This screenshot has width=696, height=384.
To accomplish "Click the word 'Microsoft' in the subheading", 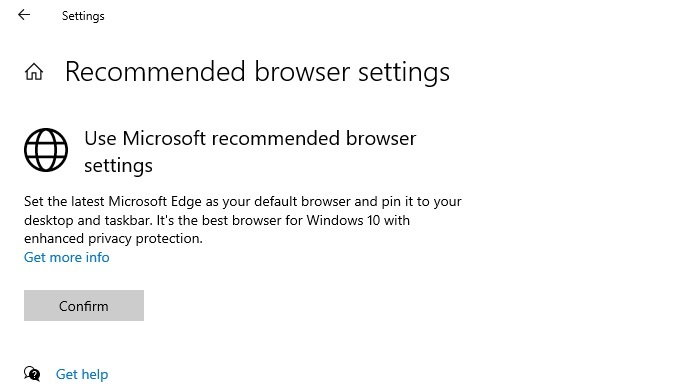I will pos(164,139).
